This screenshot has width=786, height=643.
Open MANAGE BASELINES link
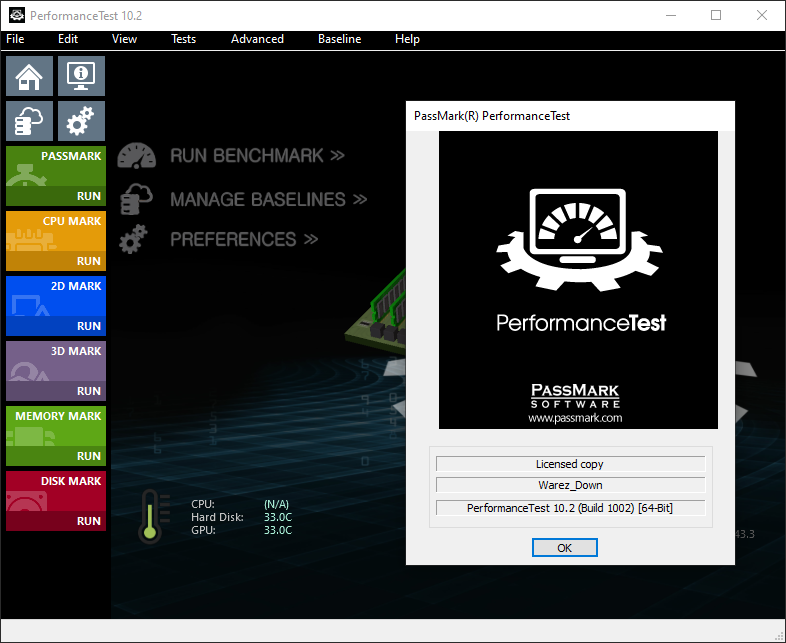tap(269, 199)
